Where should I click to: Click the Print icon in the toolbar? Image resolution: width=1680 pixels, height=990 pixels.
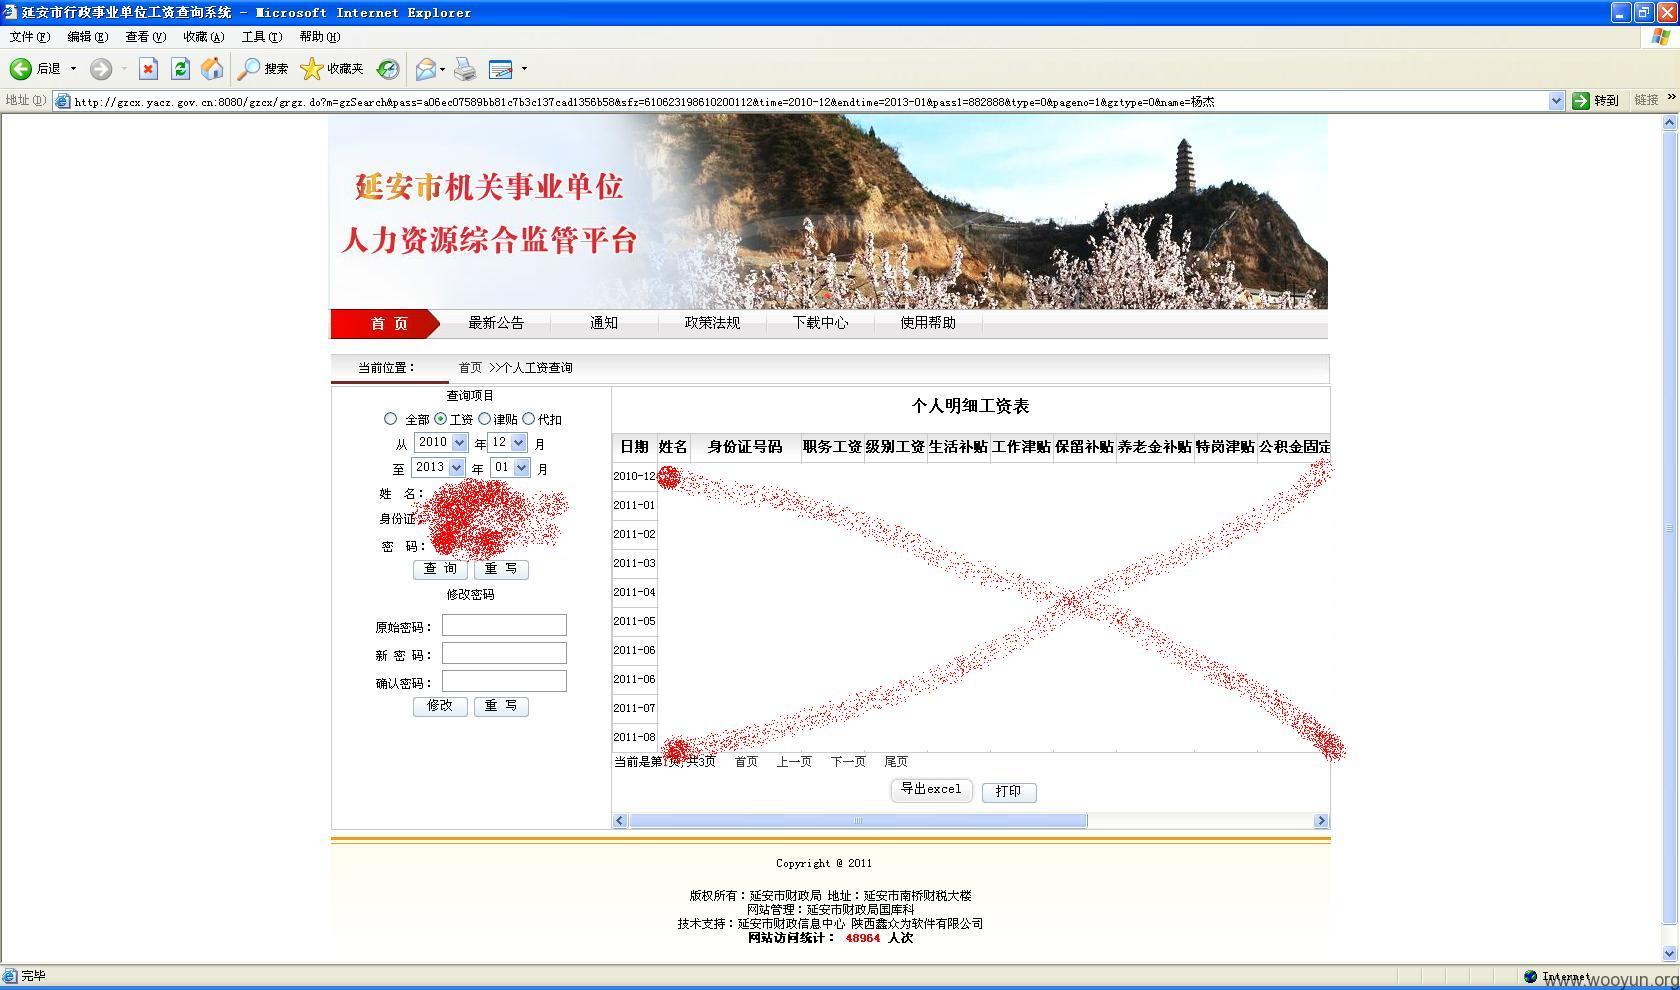[464, 68]
